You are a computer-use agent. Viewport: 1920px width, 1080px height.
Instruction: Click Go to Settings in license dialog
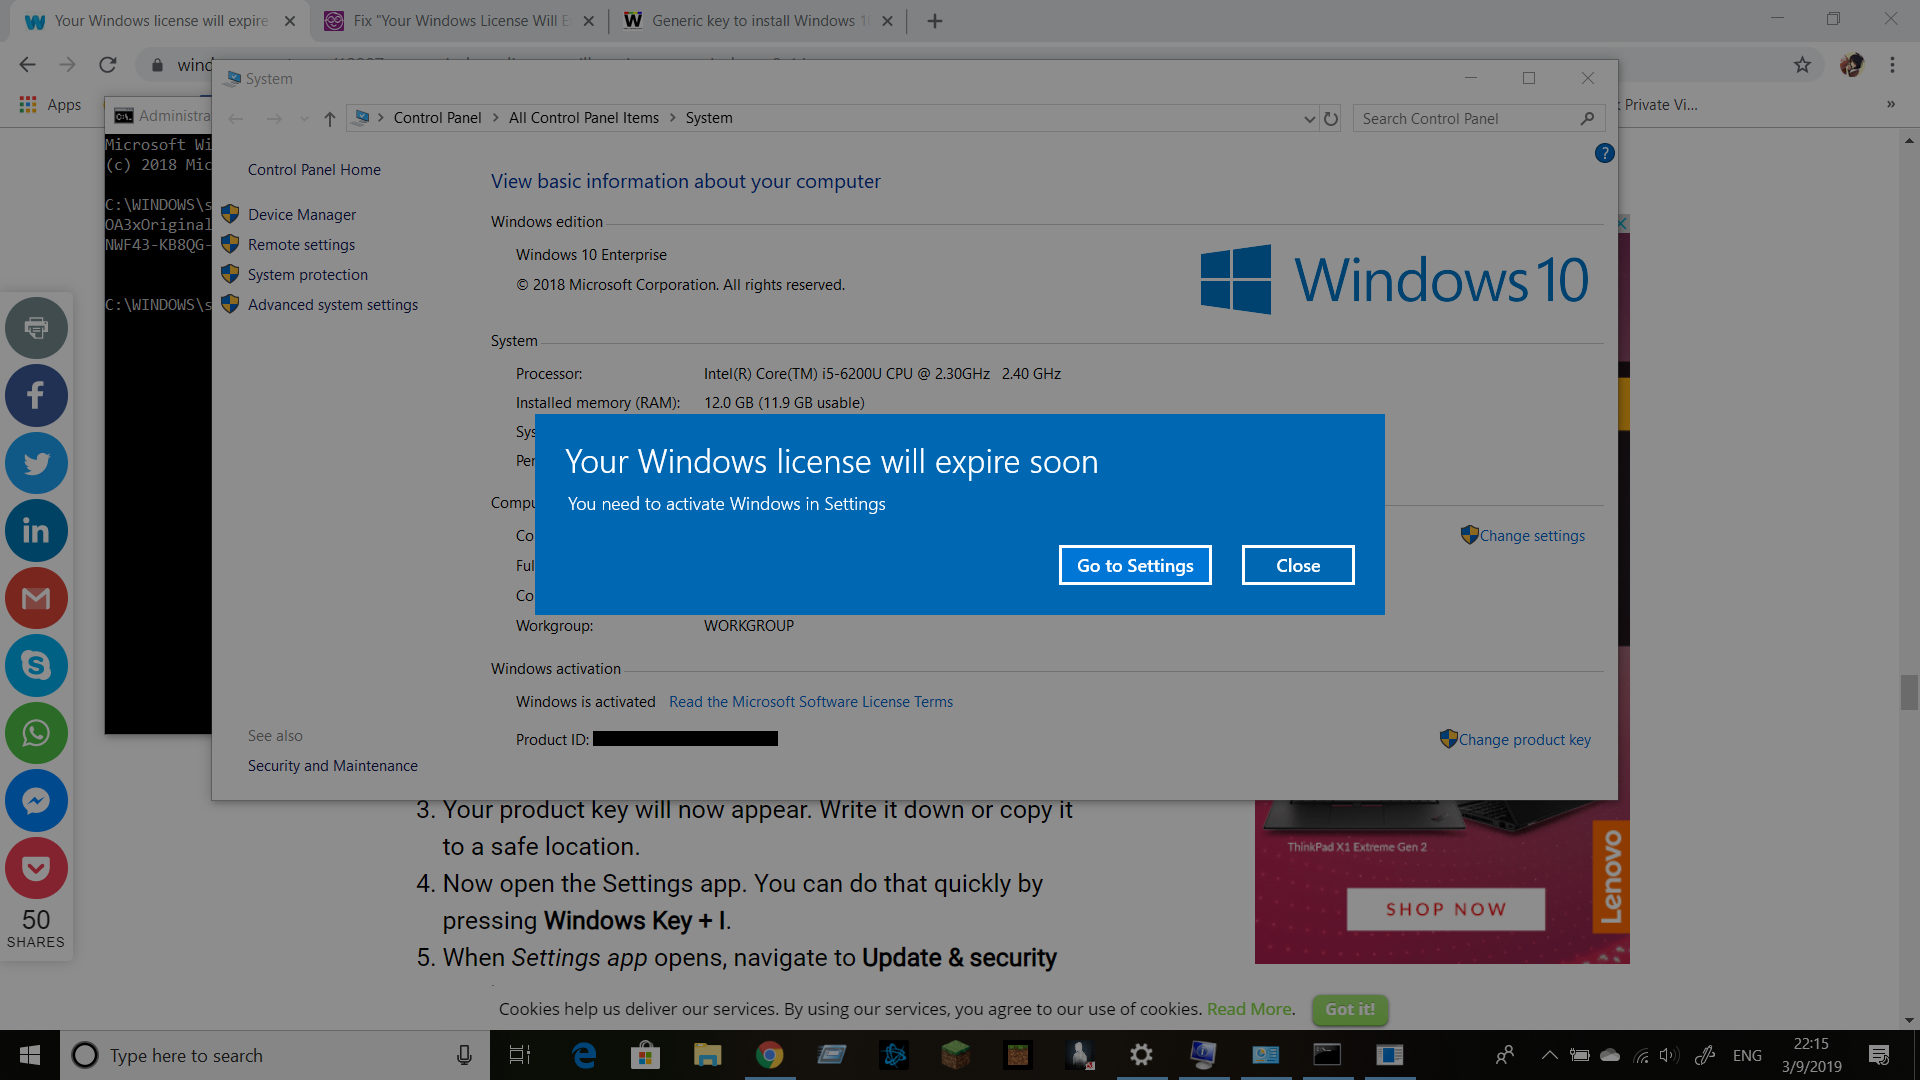pos(1135,565)
